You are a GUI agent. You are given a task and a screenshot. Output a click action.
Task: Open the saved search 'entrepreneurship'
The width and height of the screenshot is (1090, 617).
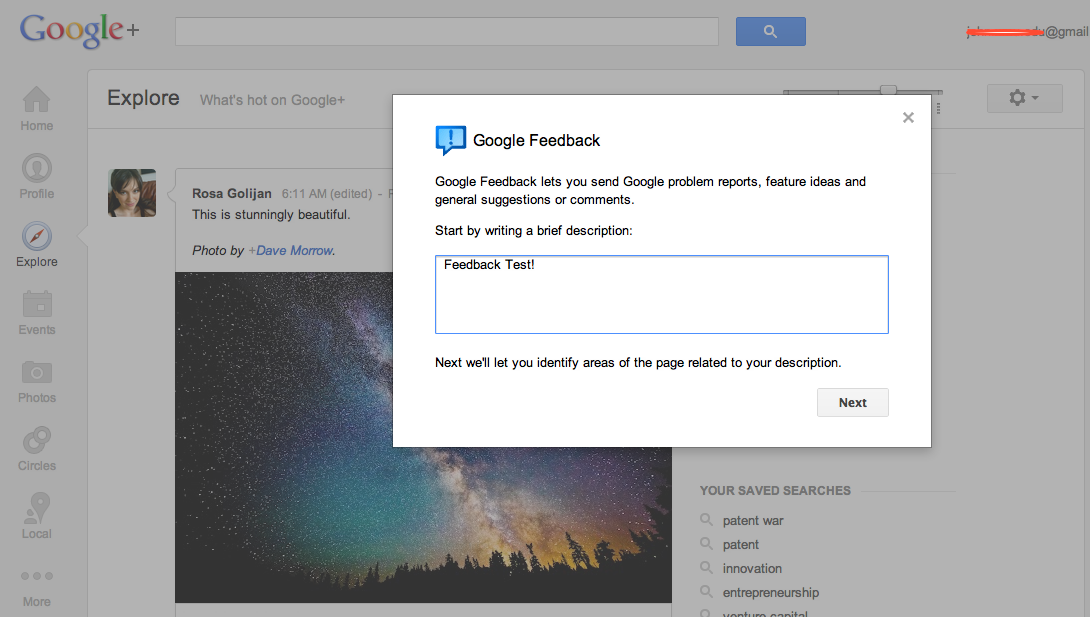(771, 593)
